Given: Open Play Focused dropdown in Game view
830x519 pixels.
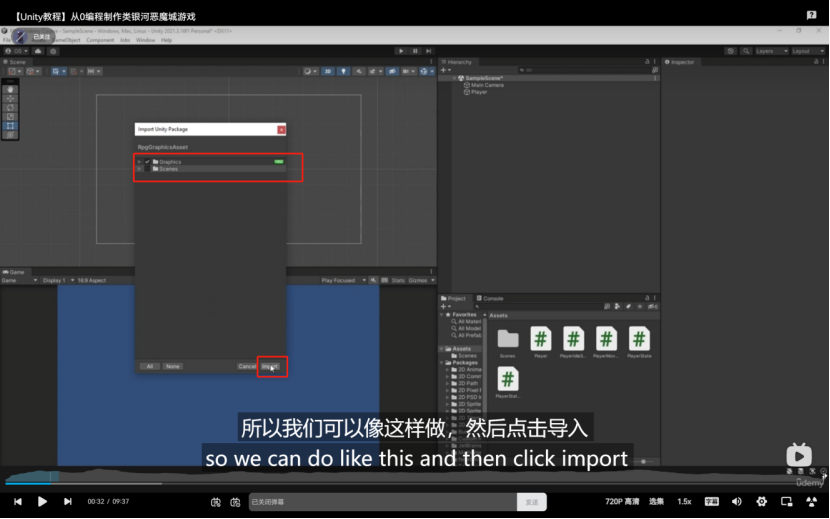Looking at the screenshot, I should tap(343, 280).
